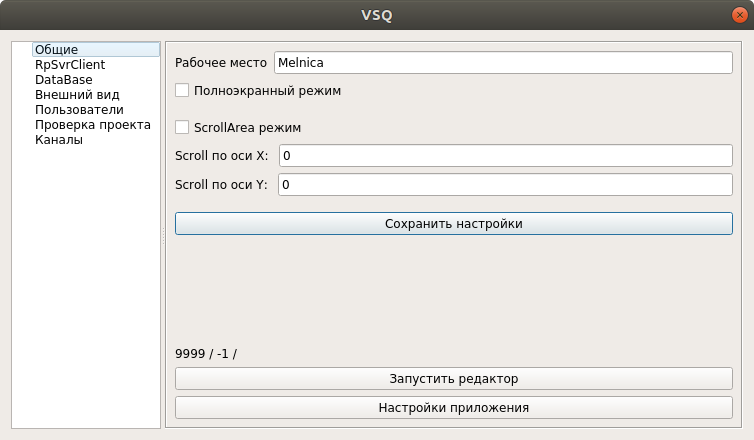The height and width of the screenshot is (440, 754).
Task: Open Проверка проекта section
Action: click(93, 125)
